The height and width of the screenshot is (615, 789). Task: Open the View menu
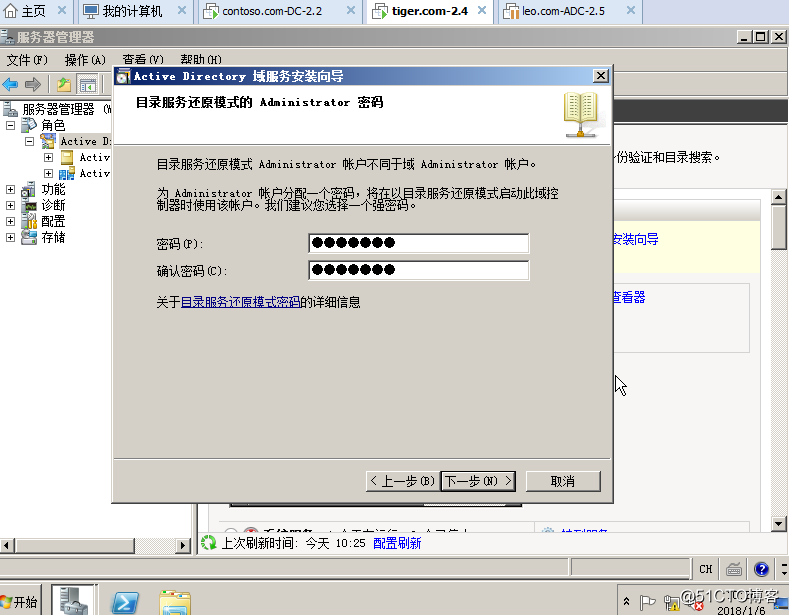point(143,60)
